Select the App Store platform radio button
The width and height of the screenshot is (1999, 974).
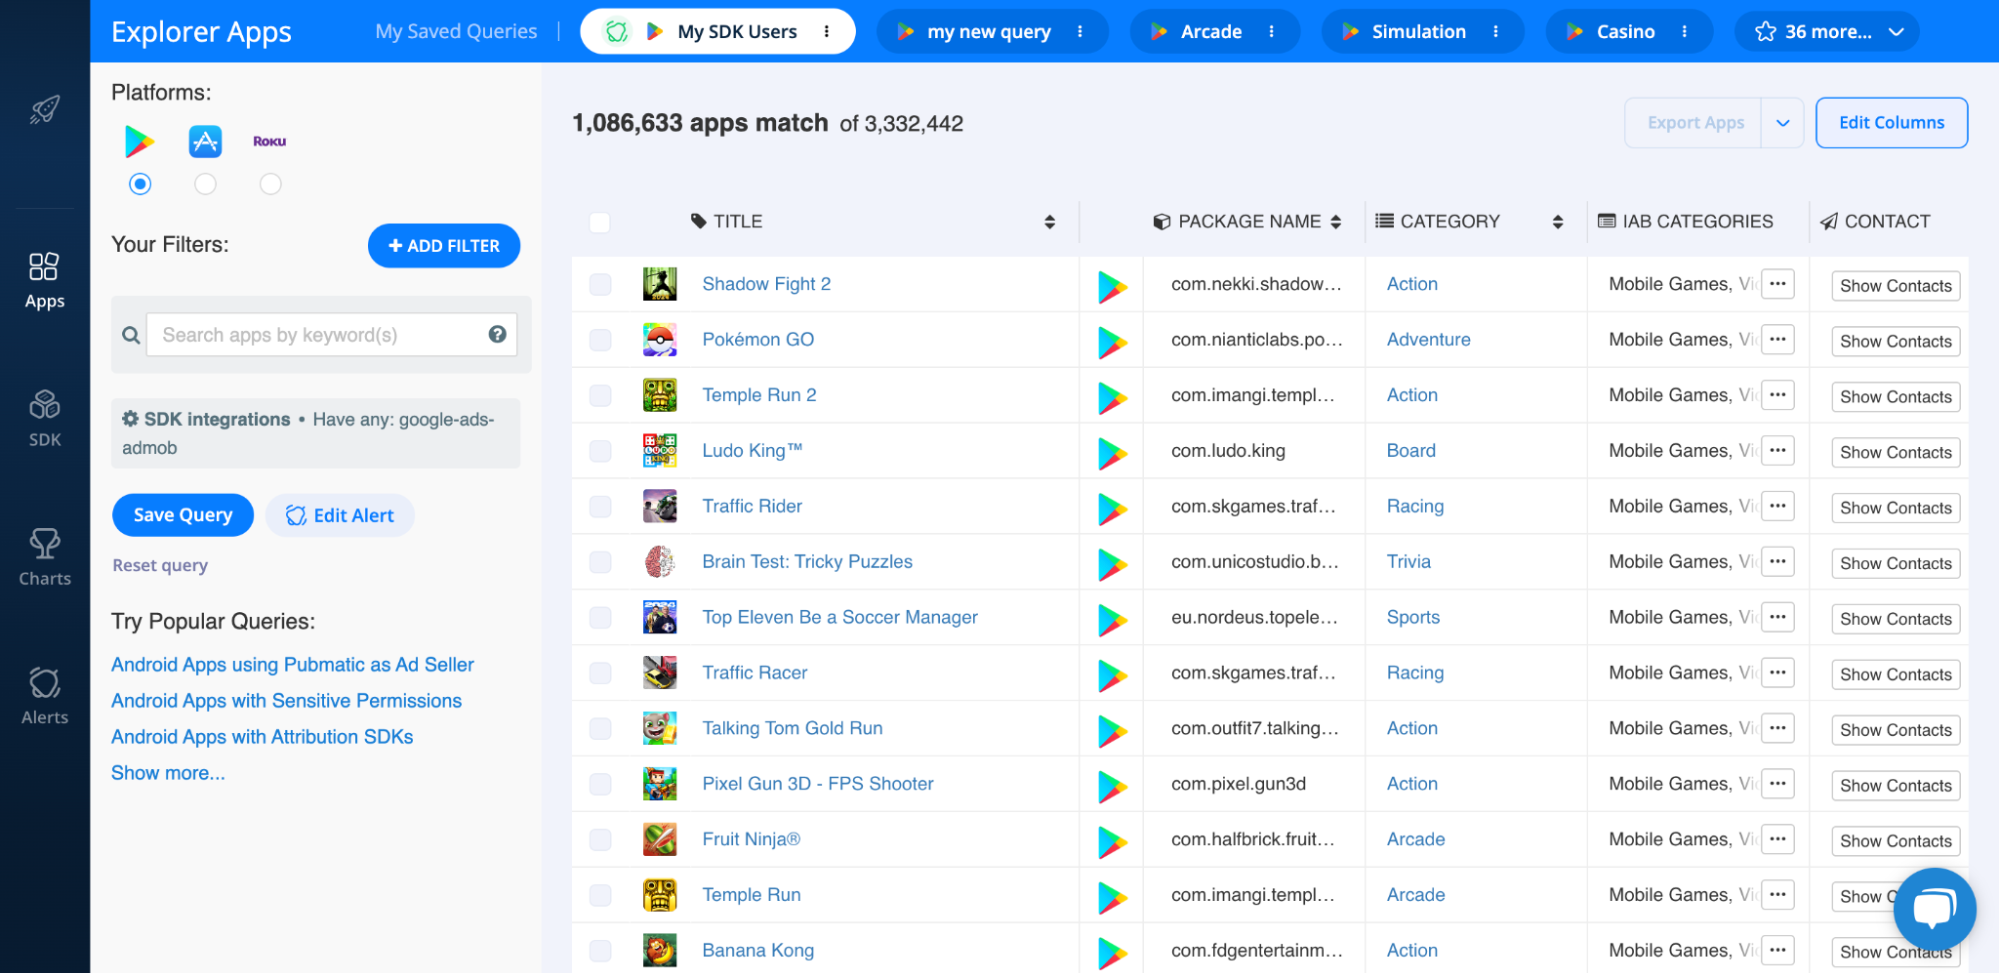tap(205, 184)
